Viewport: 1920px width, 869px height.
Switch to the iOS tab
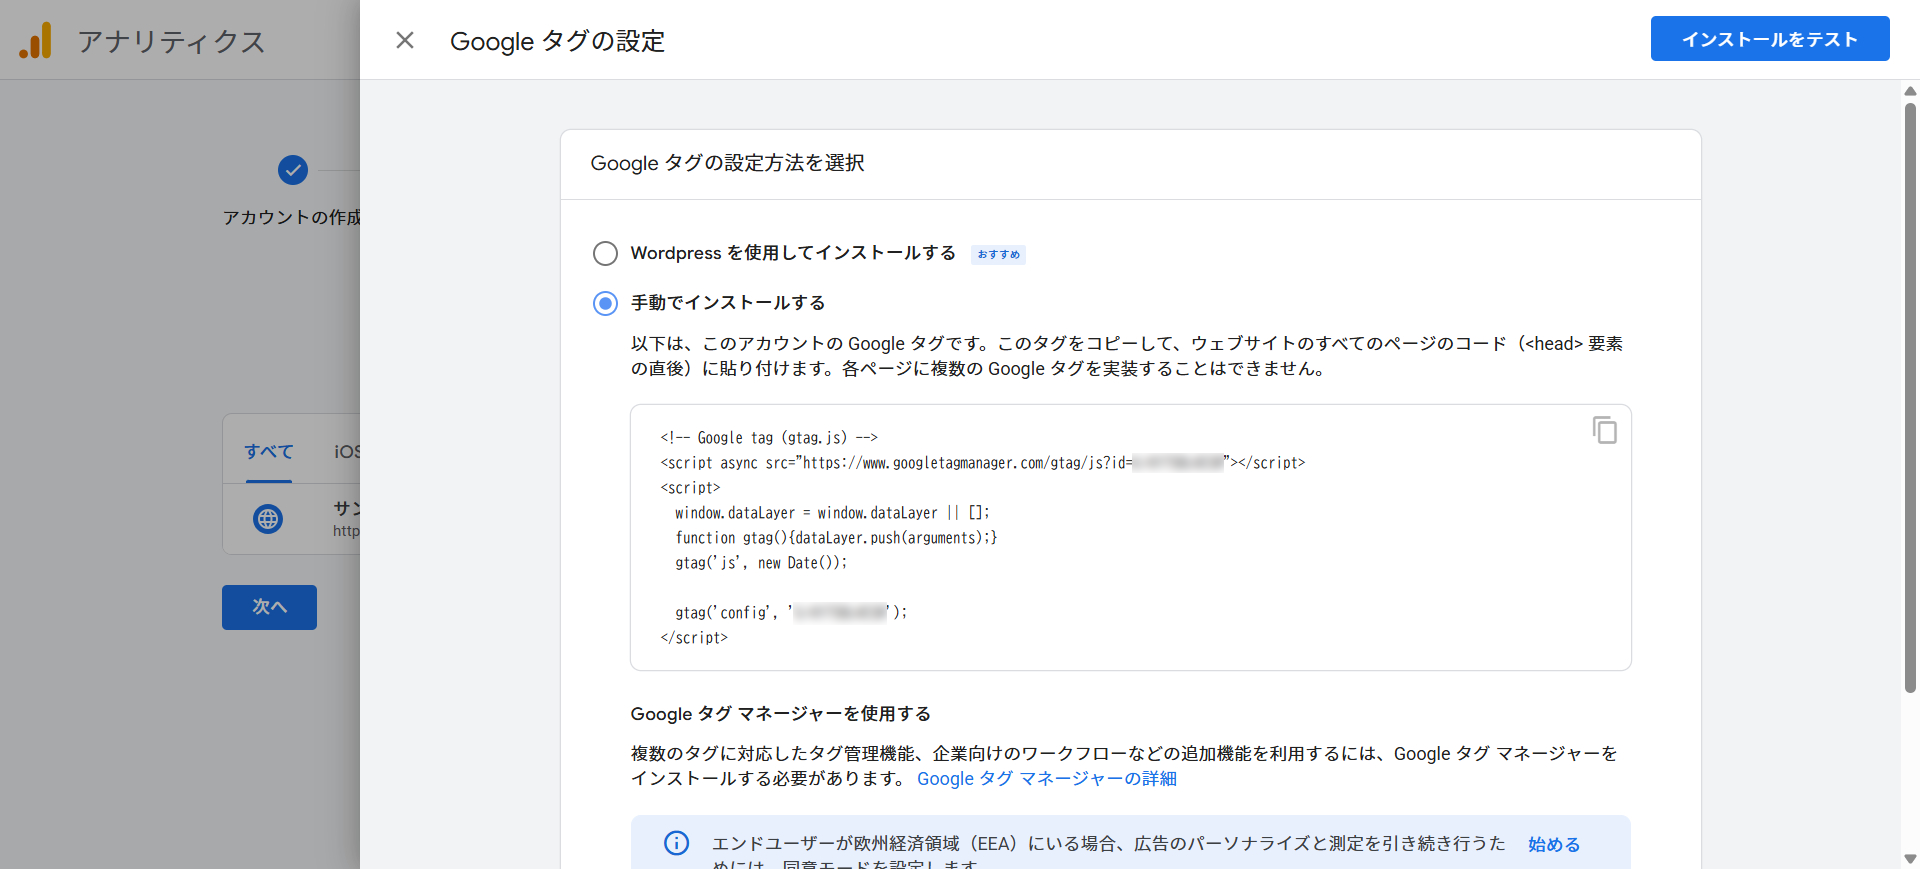tap(346, 452)
